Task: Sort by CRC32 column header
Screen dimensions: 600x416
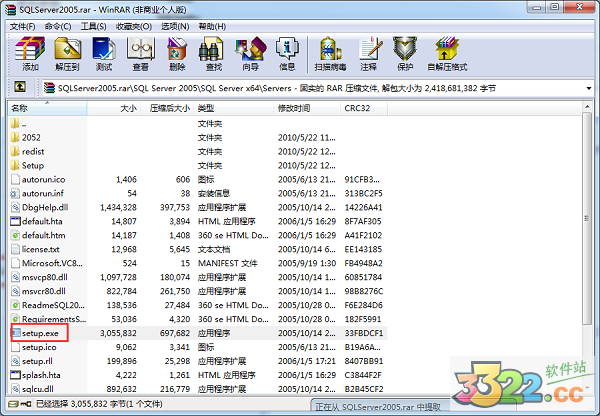Action: pos(364,108)
